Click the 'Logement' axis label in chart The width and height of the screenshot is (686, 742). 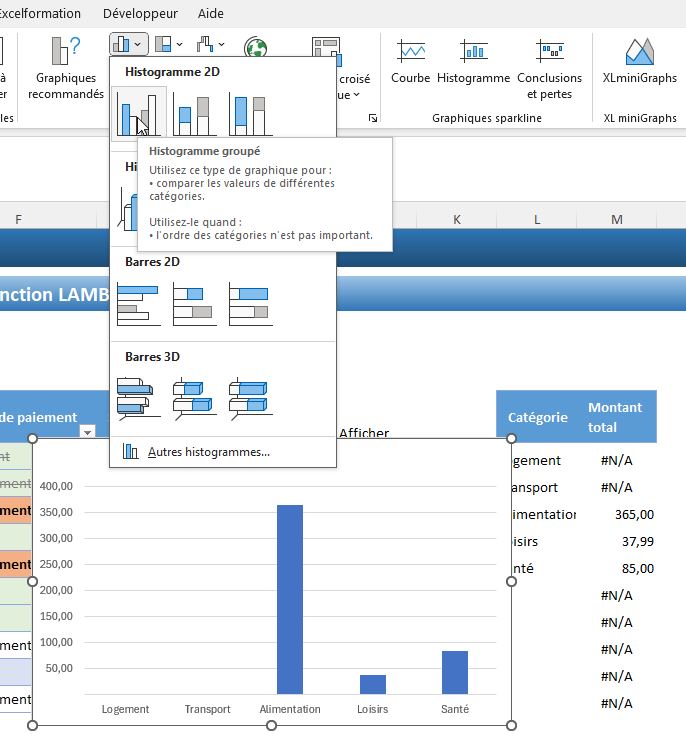[125, 709]
